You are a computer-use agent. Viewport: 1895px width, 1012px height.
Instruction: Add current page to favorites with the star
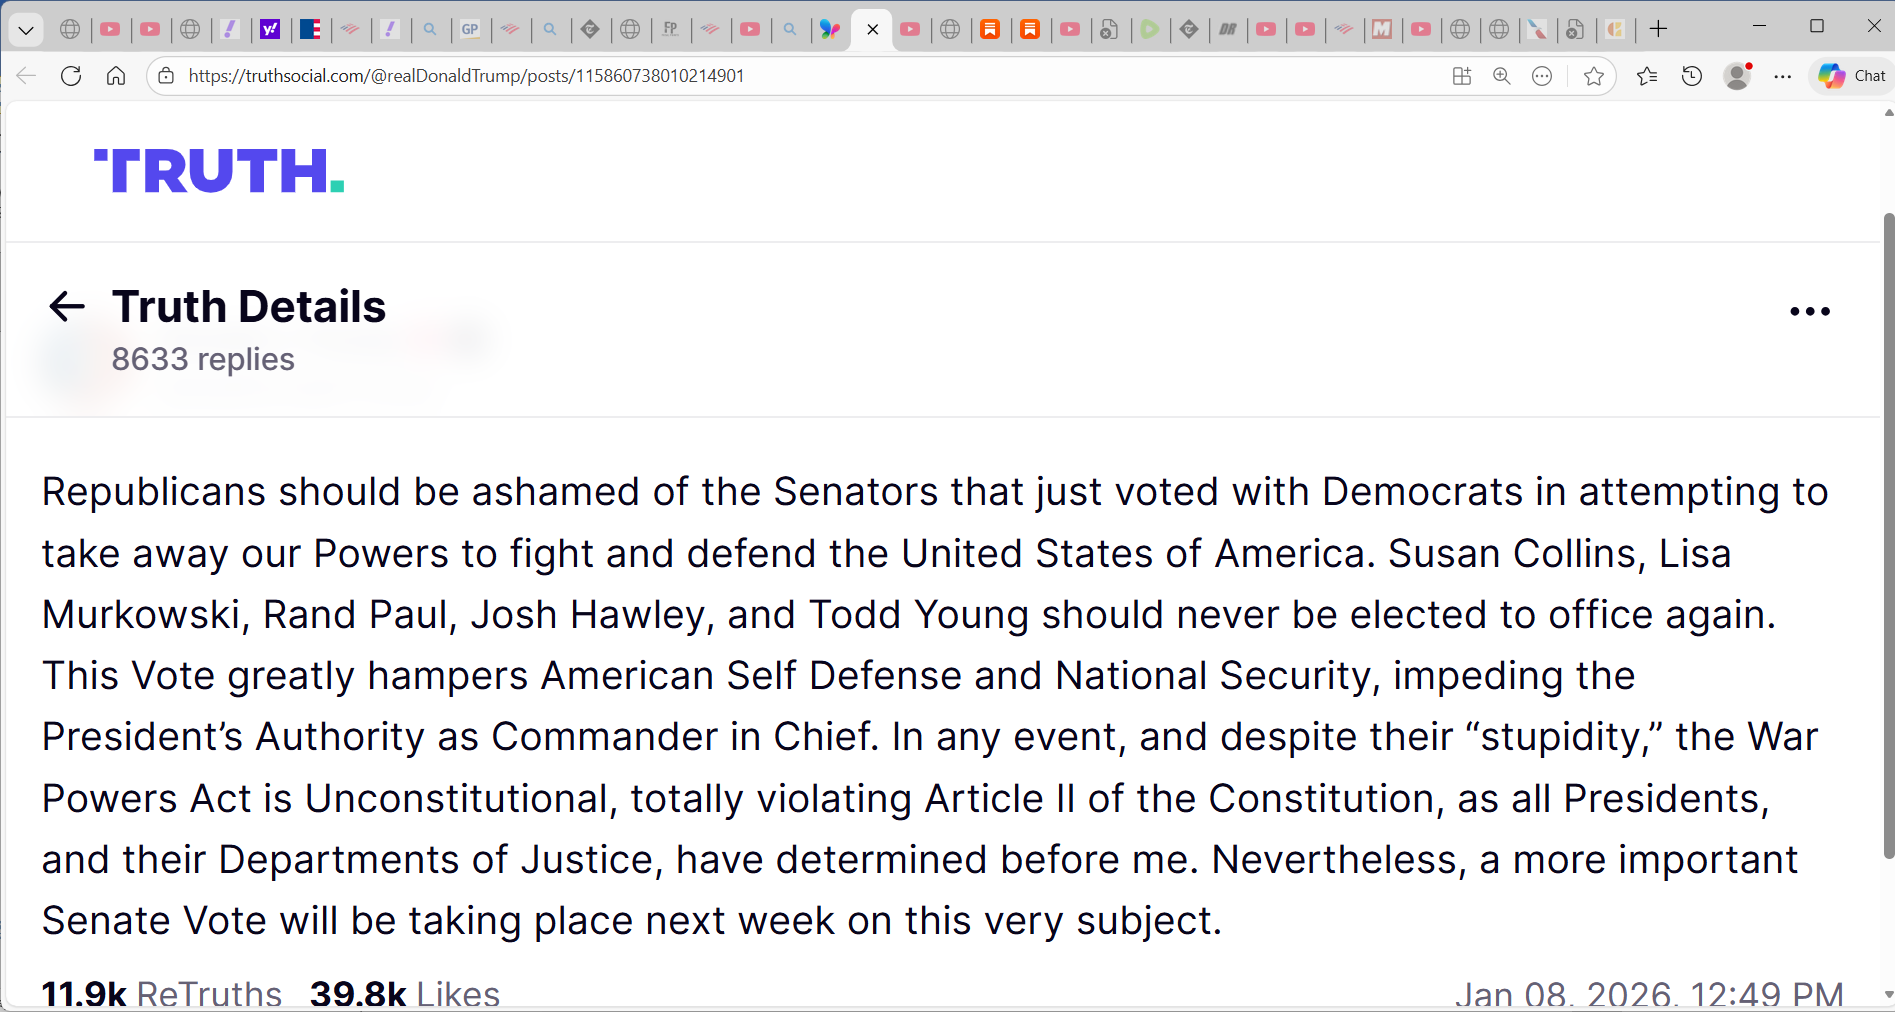(x=1592, y=76)
